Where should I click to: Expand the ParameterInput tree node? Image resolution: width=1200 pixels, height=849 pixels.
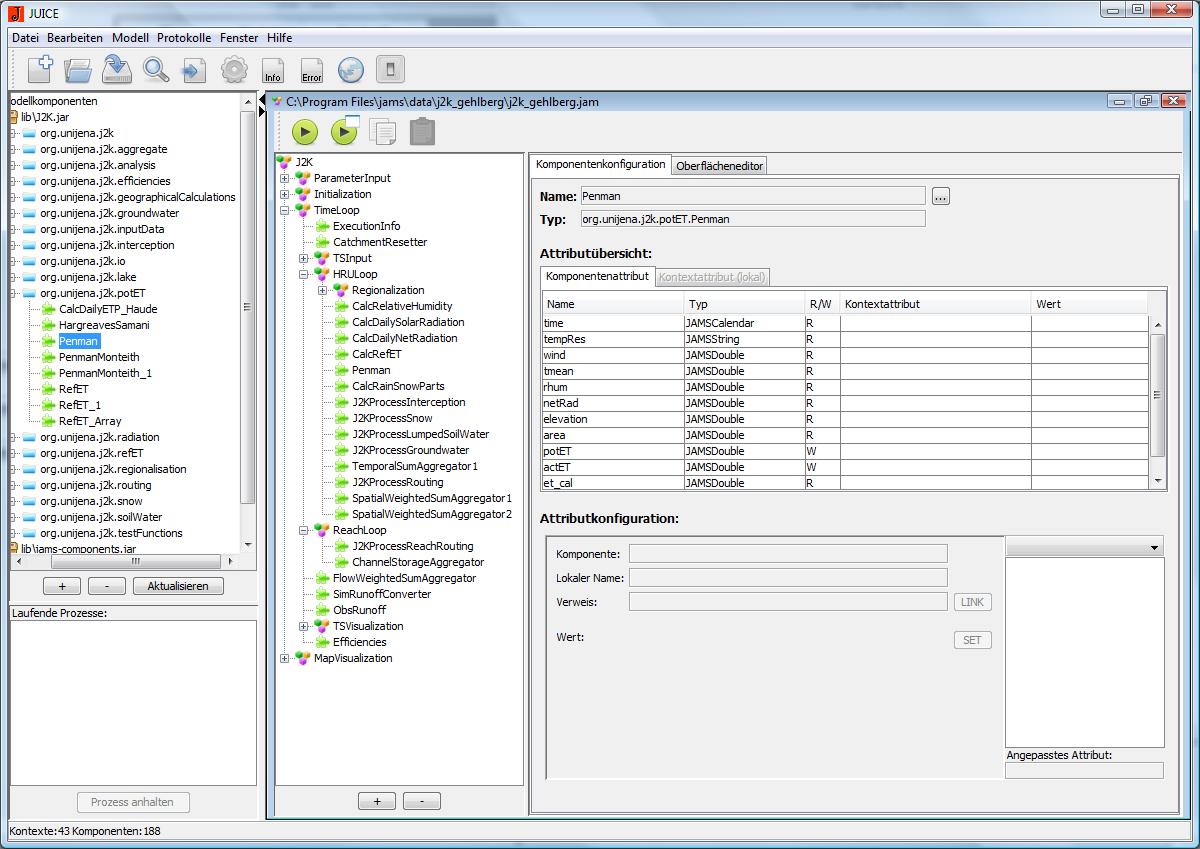285,178
